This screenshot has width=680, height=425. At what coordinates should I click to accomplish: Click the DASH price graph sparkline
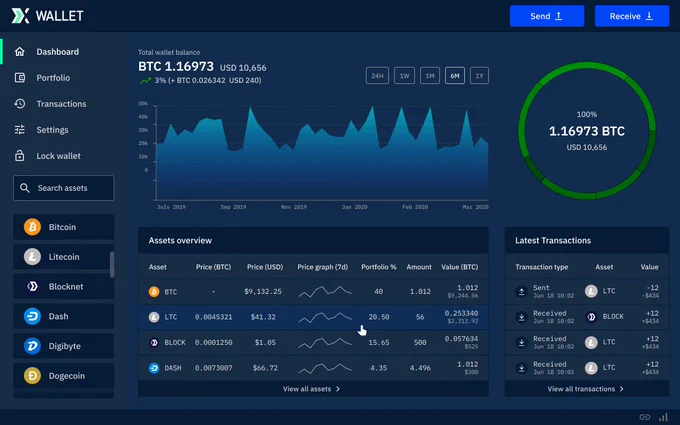click(325, 368)
